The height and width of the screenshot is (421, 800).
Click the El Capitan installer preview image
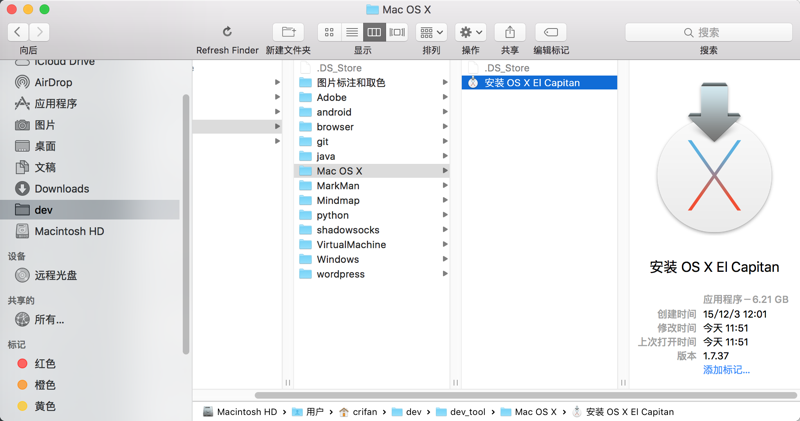point(714,157)
